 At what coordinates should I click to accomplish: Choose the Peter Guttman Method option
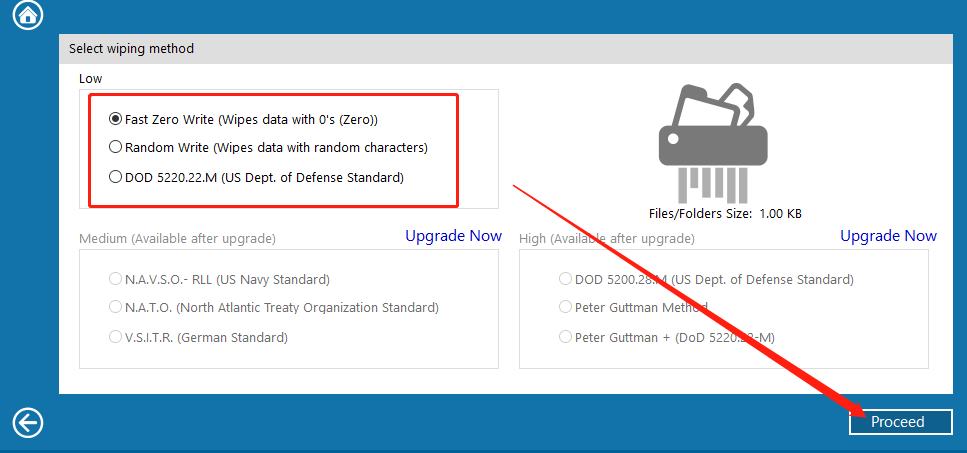633,307
